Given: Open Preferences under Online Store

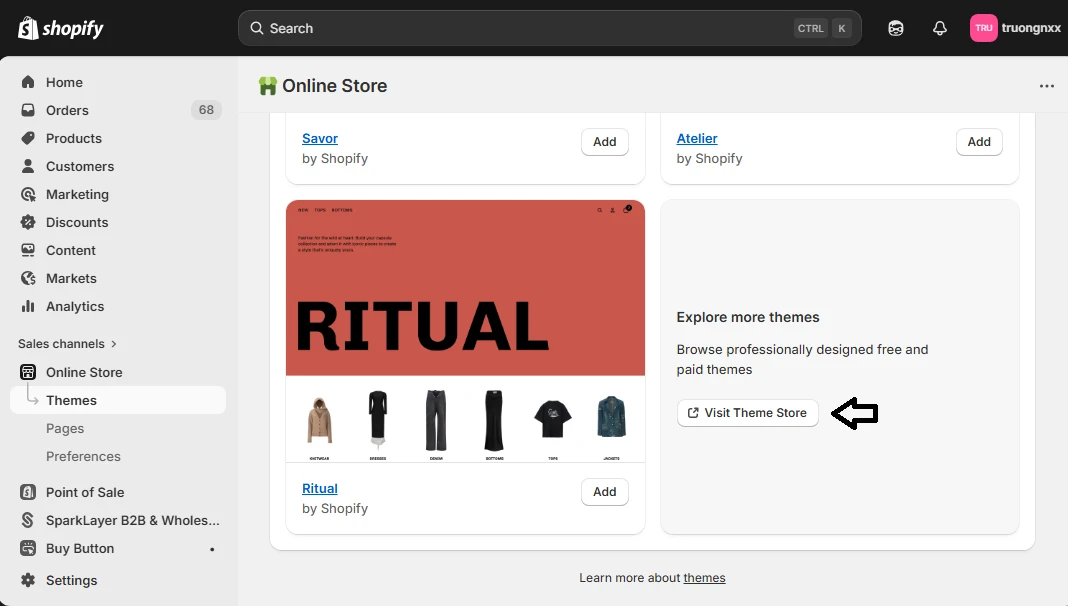Looking at the screenshot, I should click(x=83, y=456).
